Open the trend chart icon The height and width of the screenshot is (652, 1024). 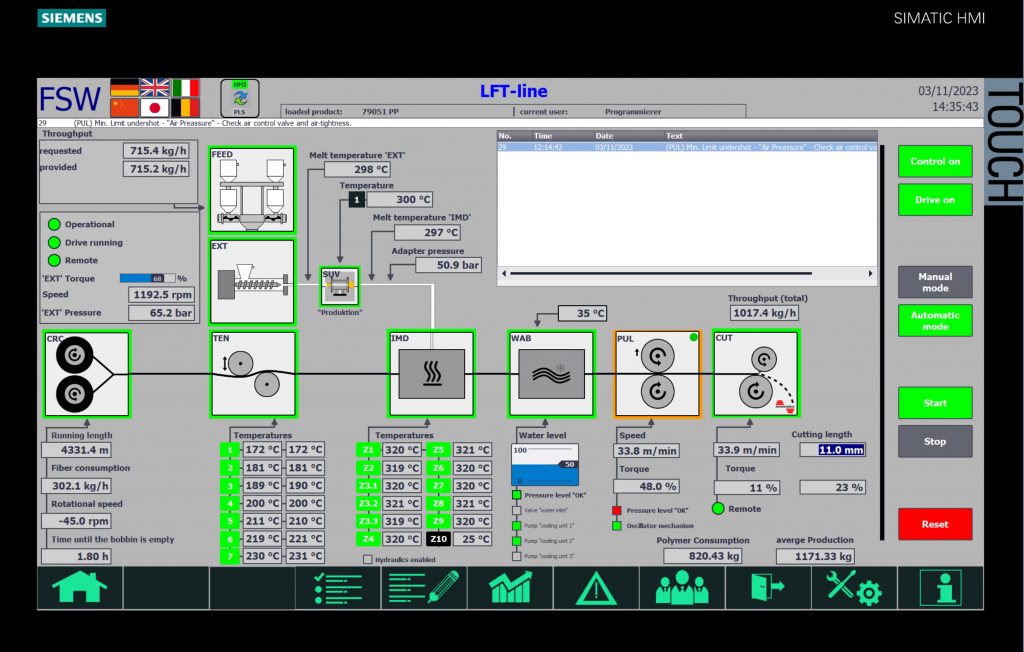click(x=510, y=588)
